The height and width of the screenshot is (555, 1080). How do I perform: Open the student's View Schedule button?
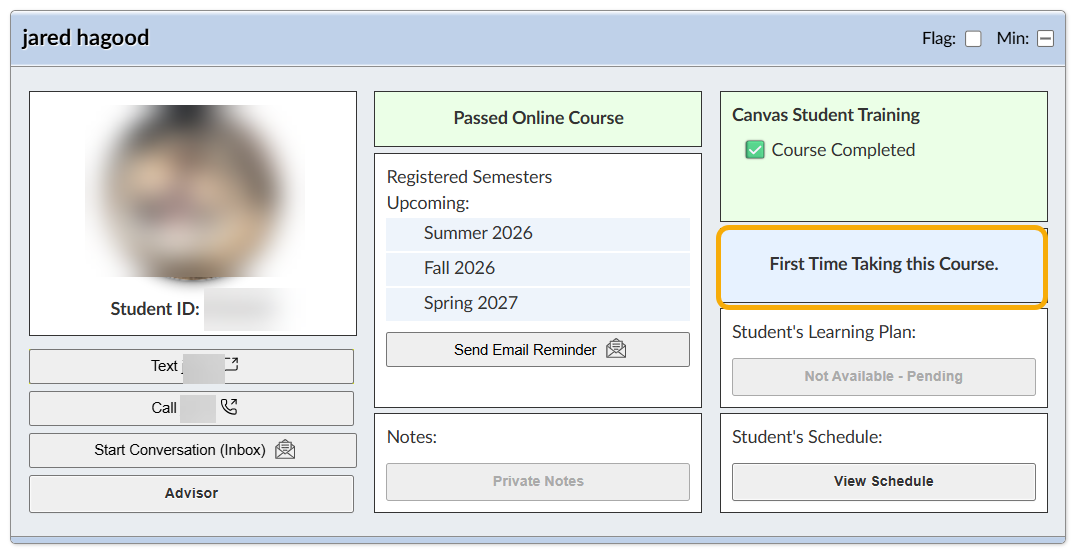(883, 481)
